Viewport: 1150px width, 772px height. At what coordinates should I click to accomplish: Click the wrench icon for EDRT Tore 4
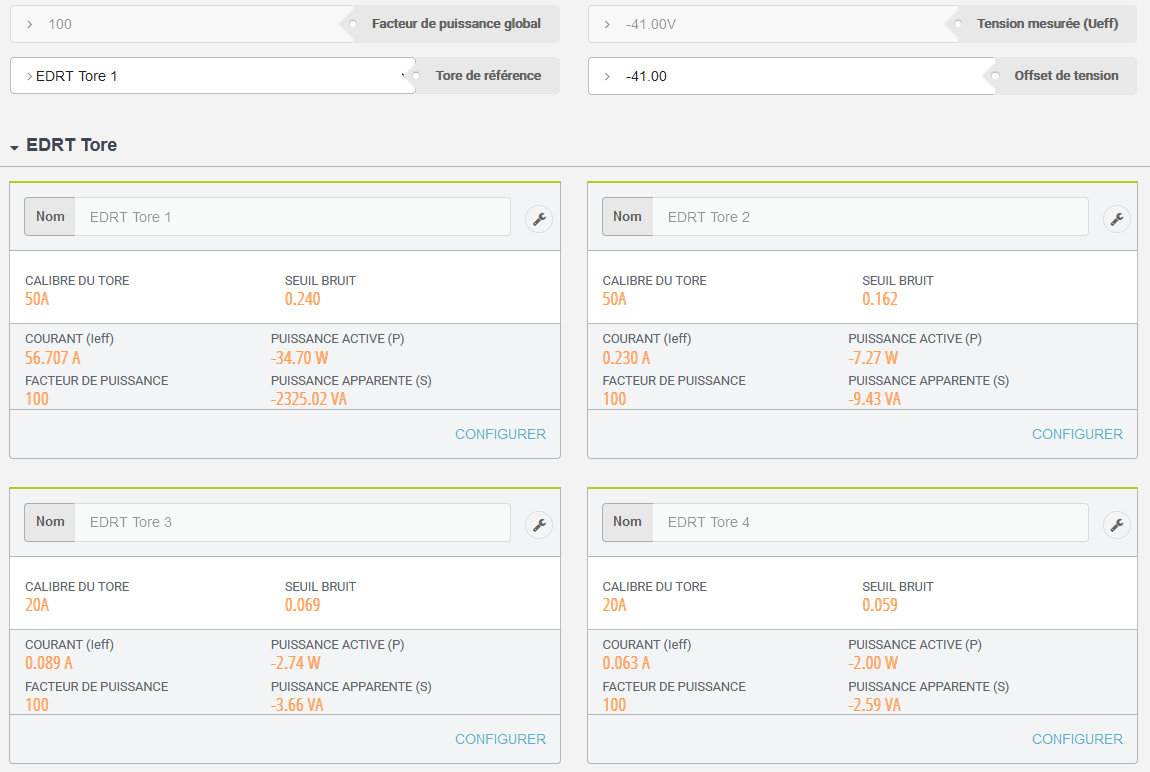click(x=1116, y=525)
